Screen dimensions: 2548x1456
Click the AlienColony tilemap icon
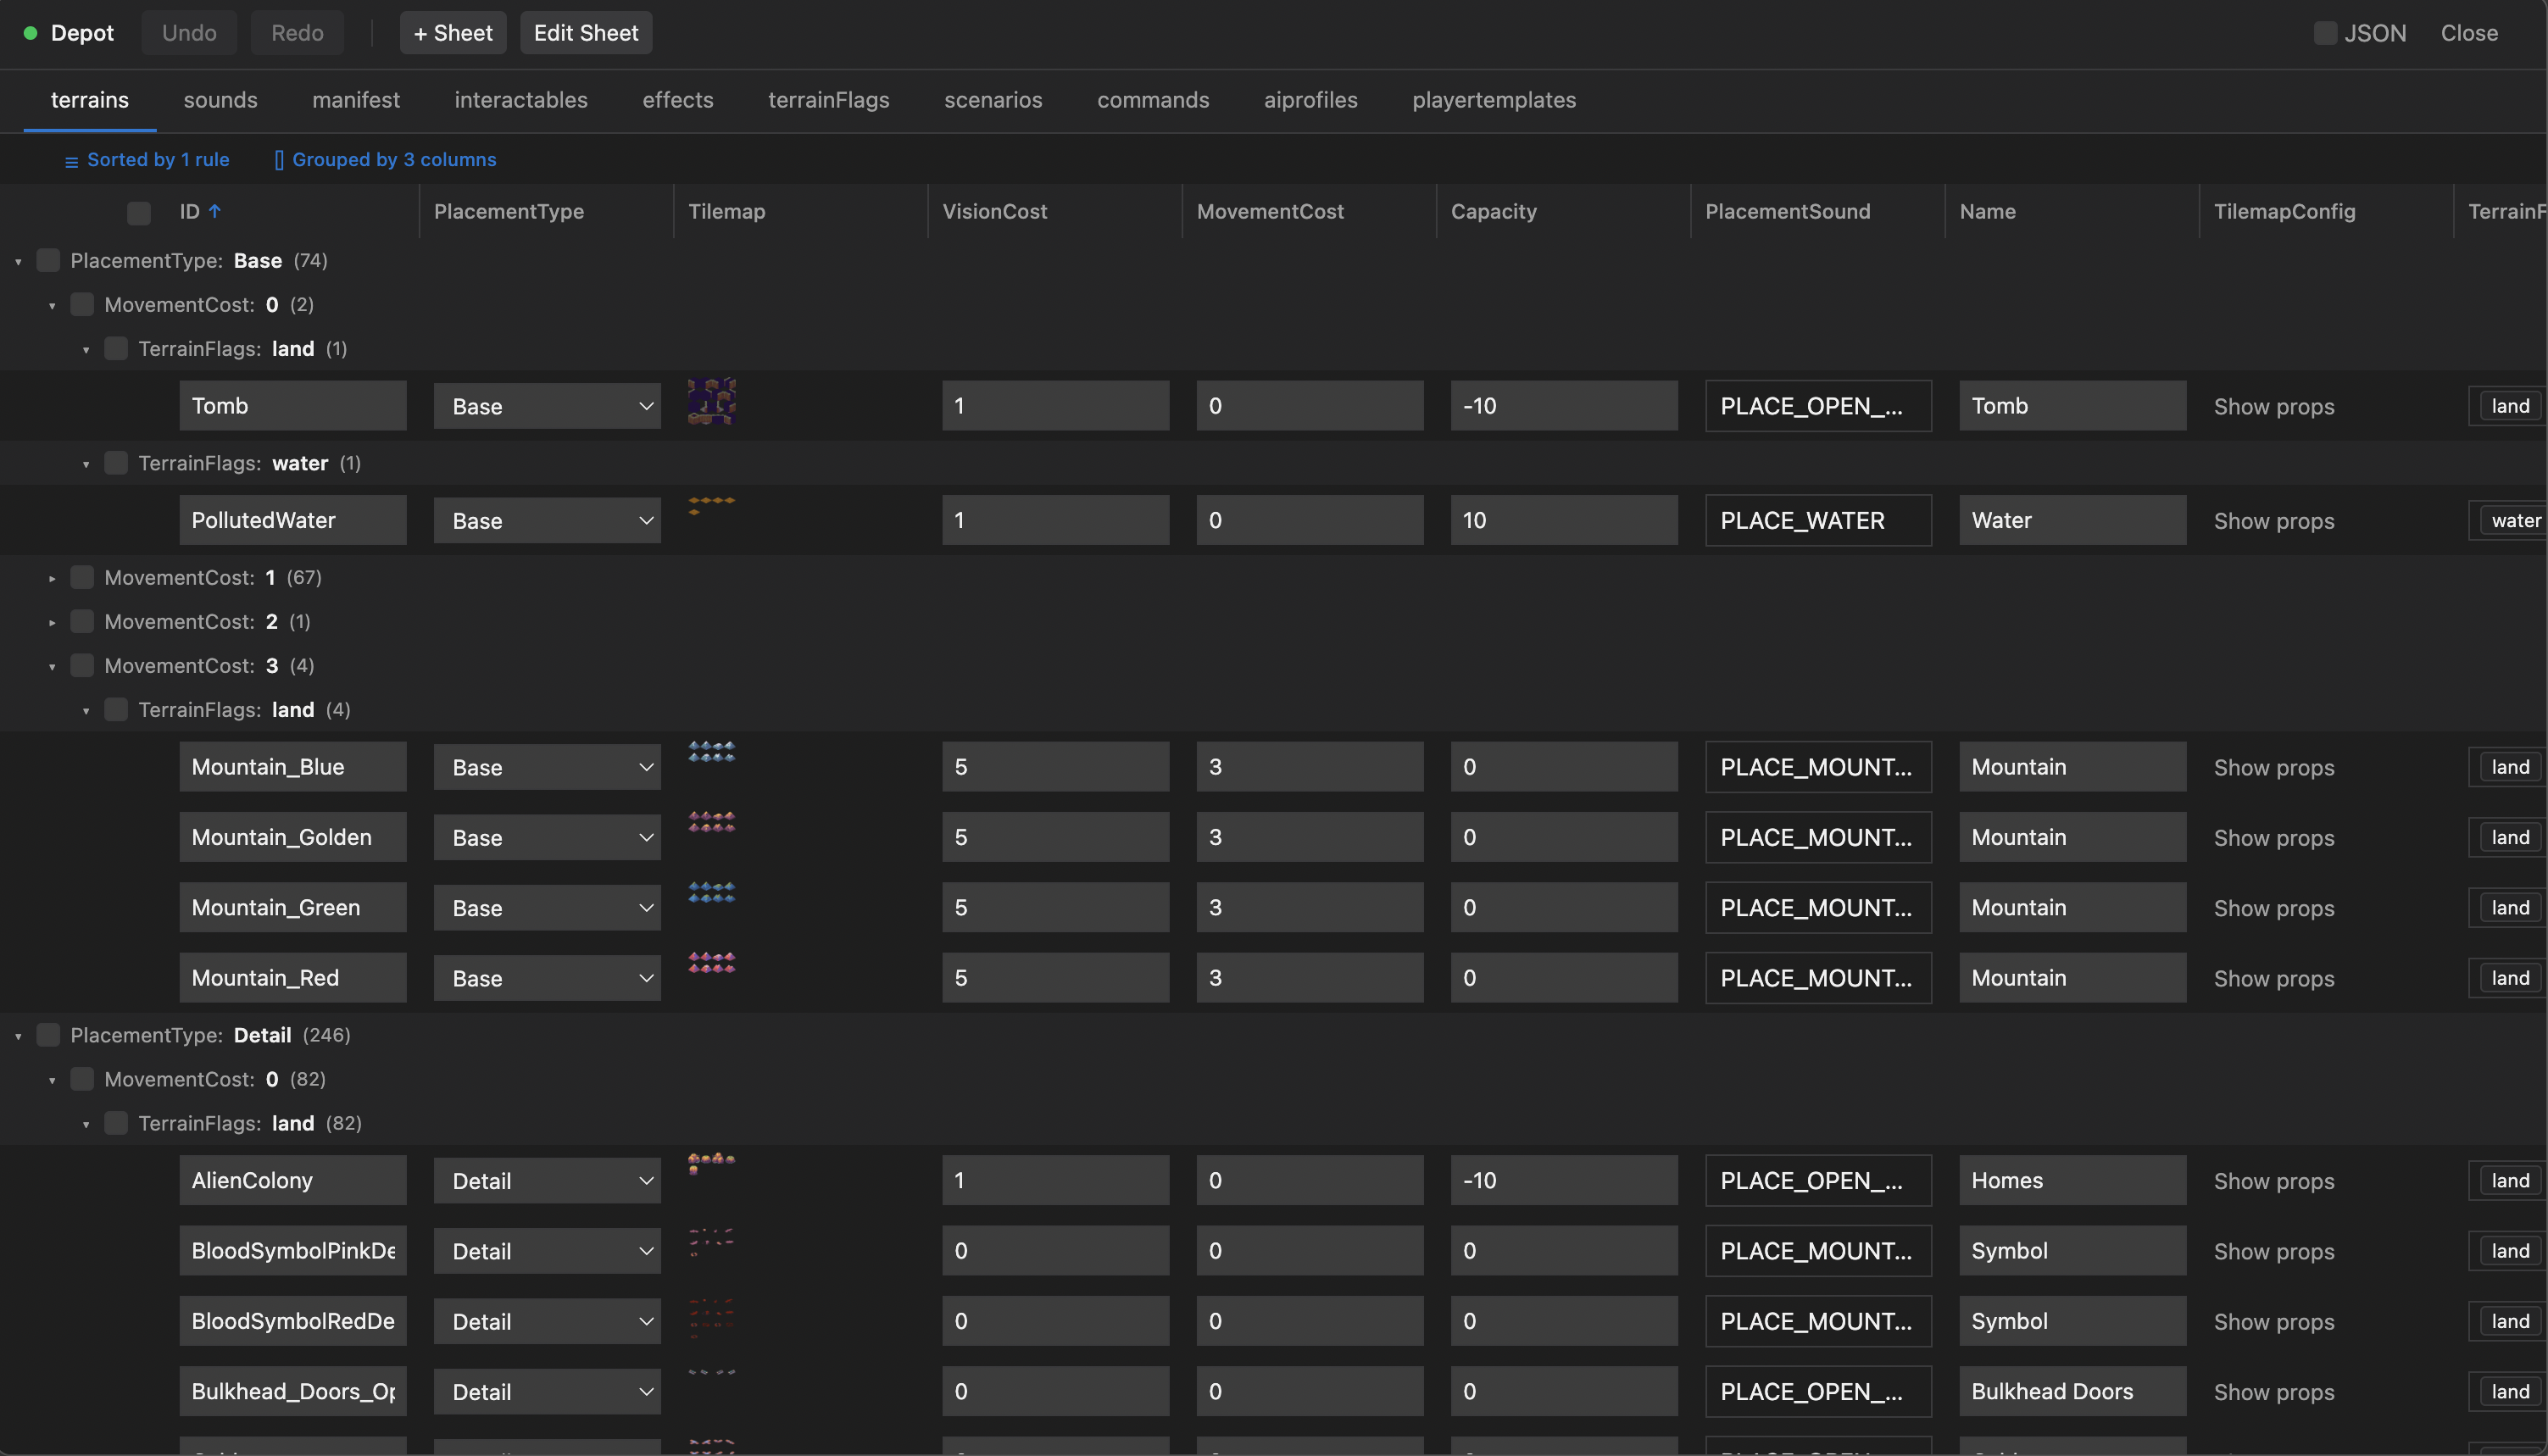coord(711,1163)
